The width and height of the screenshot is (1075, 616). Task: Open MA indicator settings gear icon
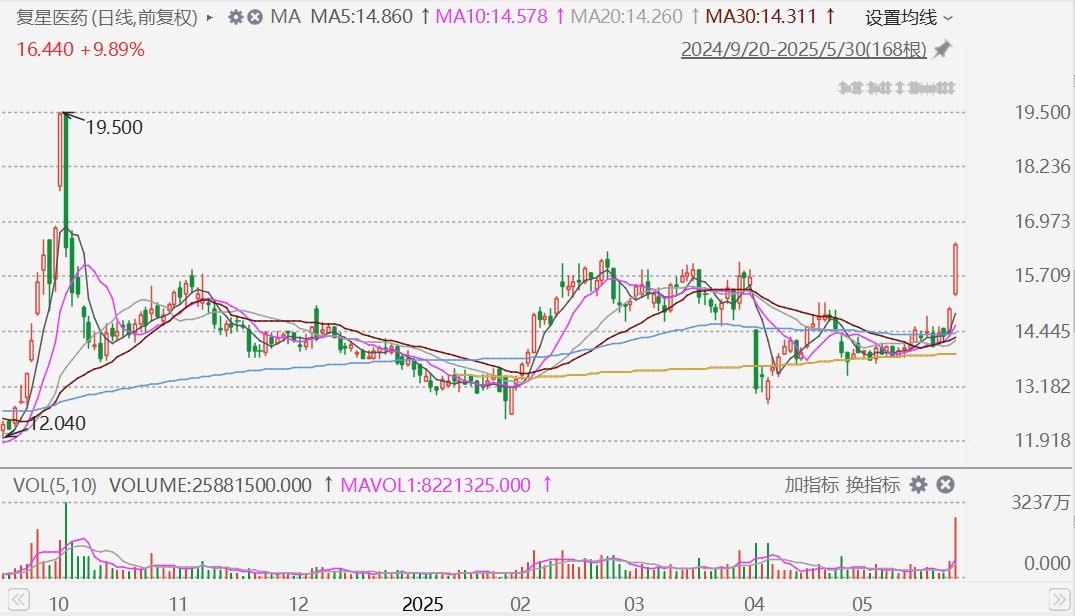point(236,17)
